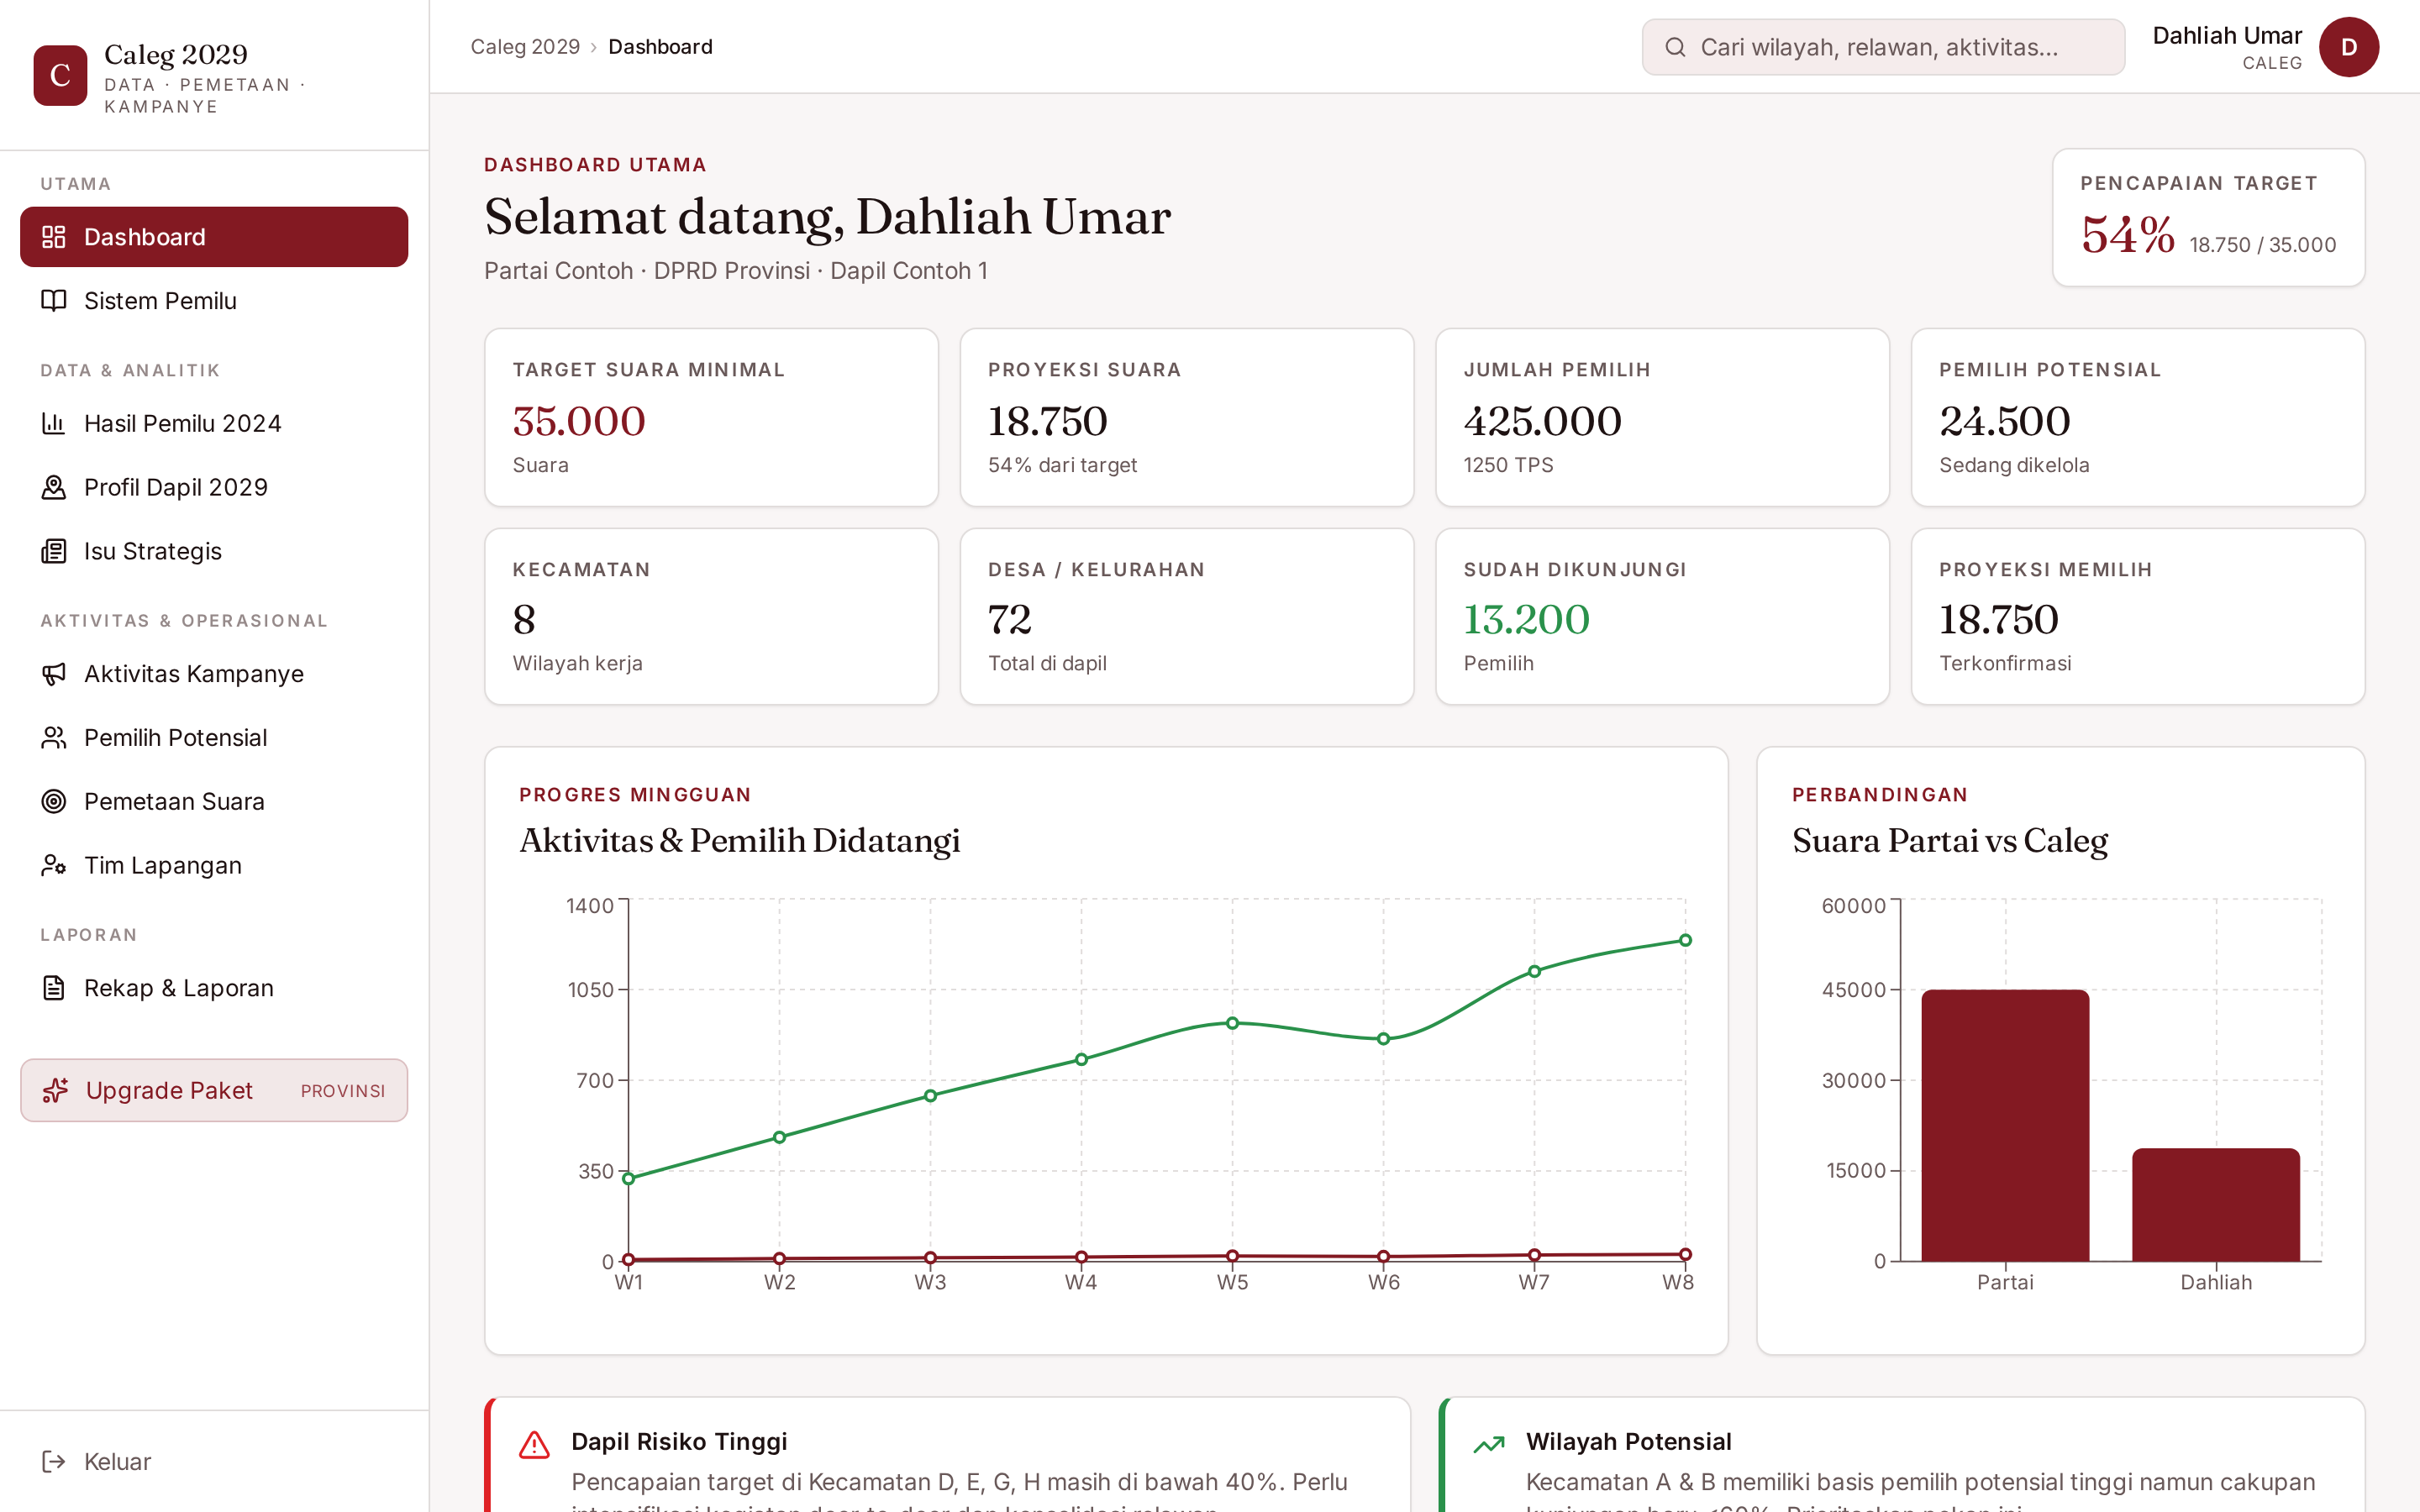Click the Dapil Risiko Tinggi warning icon
The height and width of the screenshot is (1512, 2420).
click(x=534, y=1445)
